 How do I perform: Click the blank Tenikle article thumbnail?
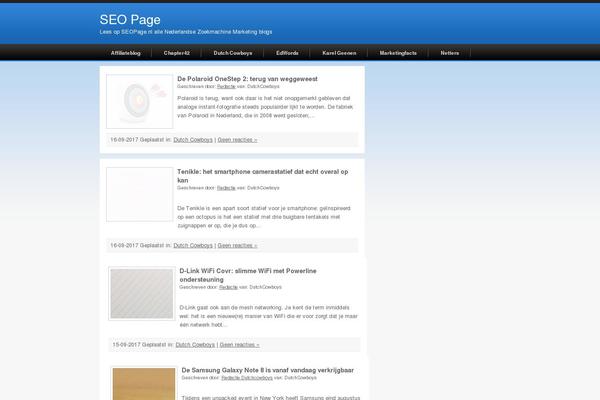[x=140, y=194]
